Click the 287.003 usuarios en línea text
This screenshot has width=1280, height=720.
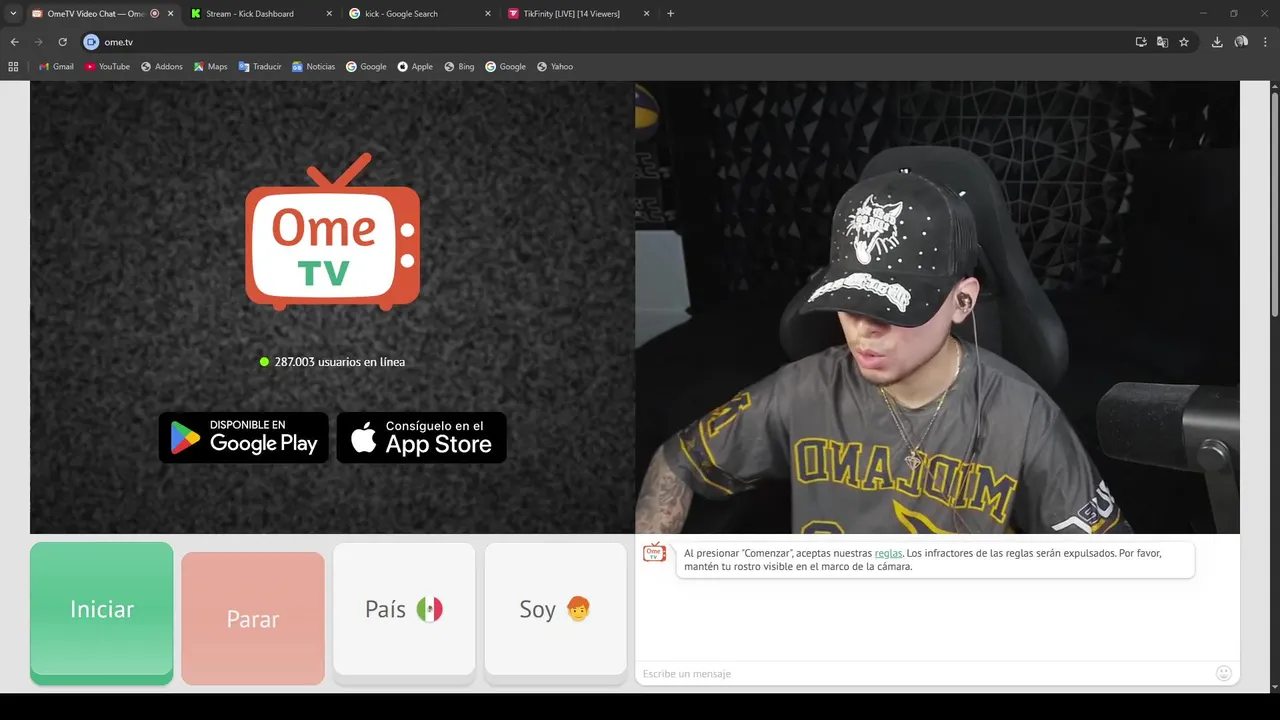tap(340, 362)
